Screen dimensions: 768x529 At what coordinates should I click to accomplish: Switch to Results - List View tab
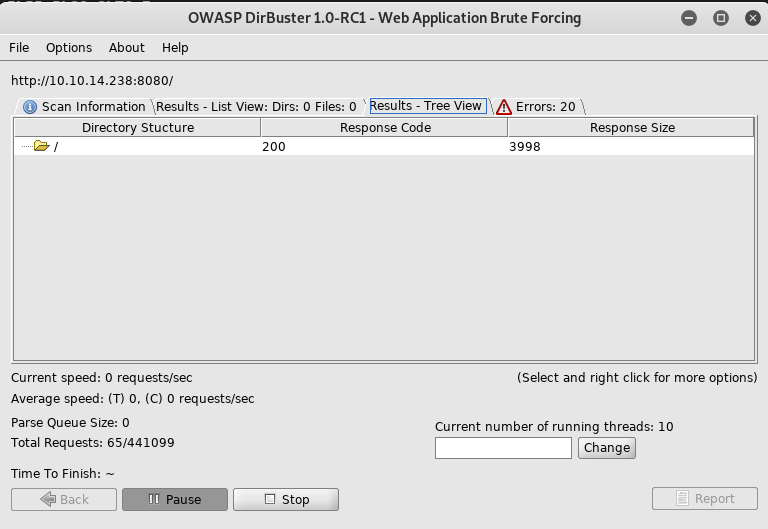256,107
